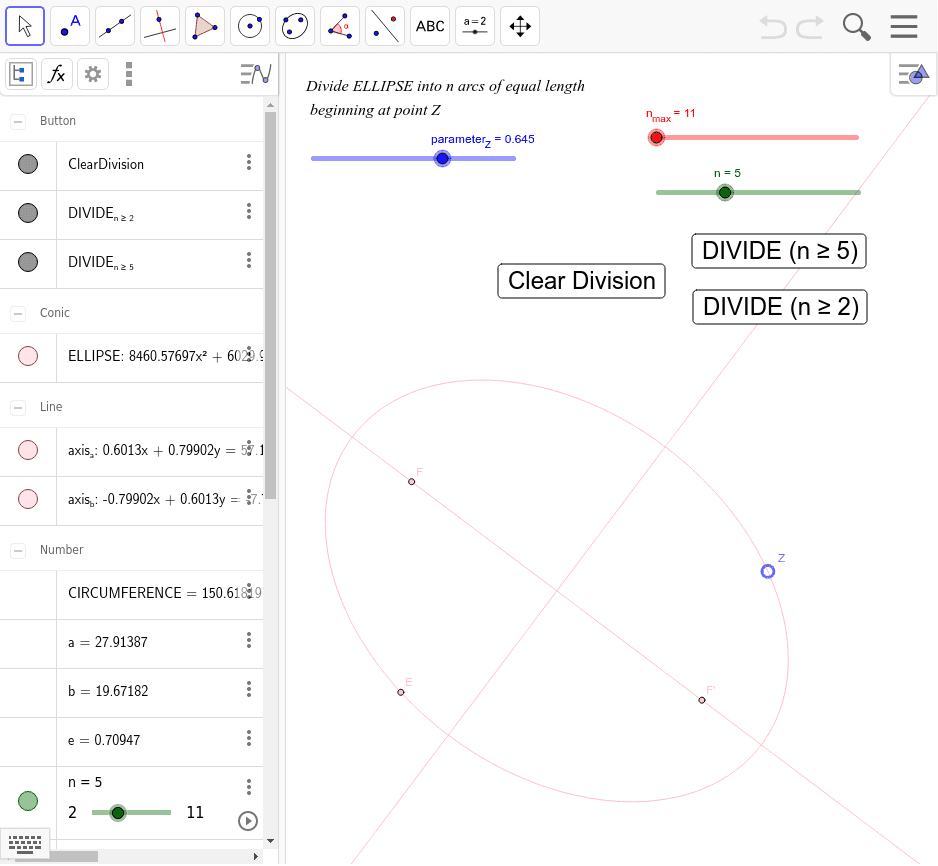
Task: Open more options for n = 5 row
Action: [249, 787]
